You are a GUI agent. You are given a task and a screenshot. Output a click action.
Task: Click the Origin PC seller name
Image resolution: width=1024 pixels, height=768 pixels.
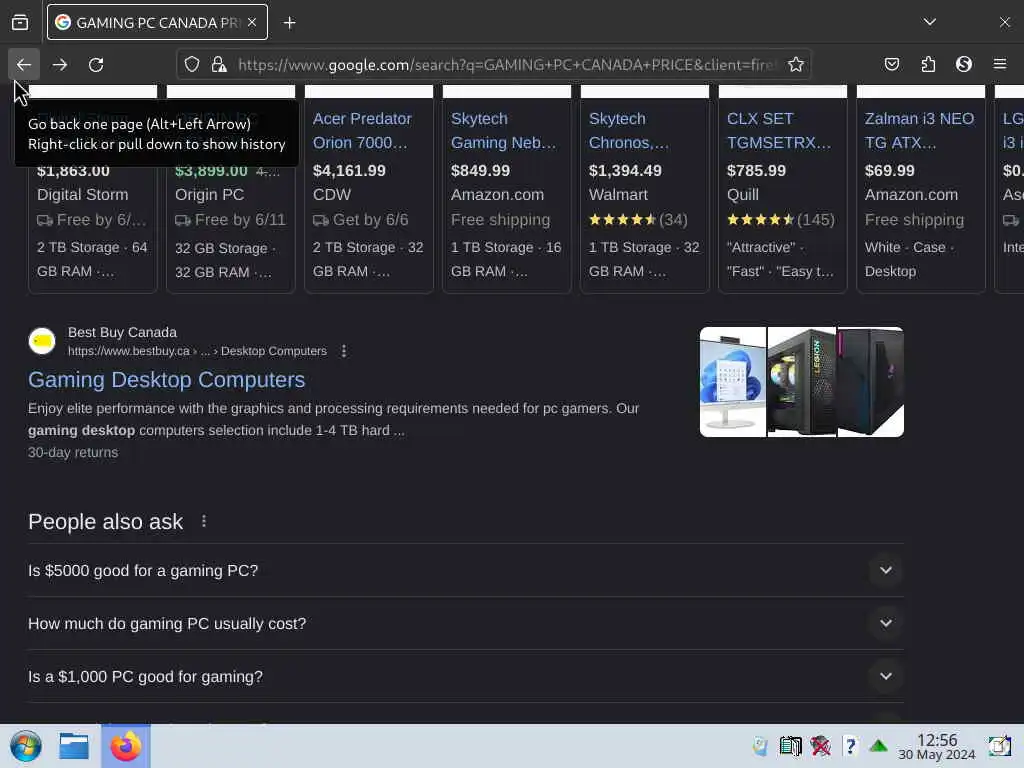(209, 195)
